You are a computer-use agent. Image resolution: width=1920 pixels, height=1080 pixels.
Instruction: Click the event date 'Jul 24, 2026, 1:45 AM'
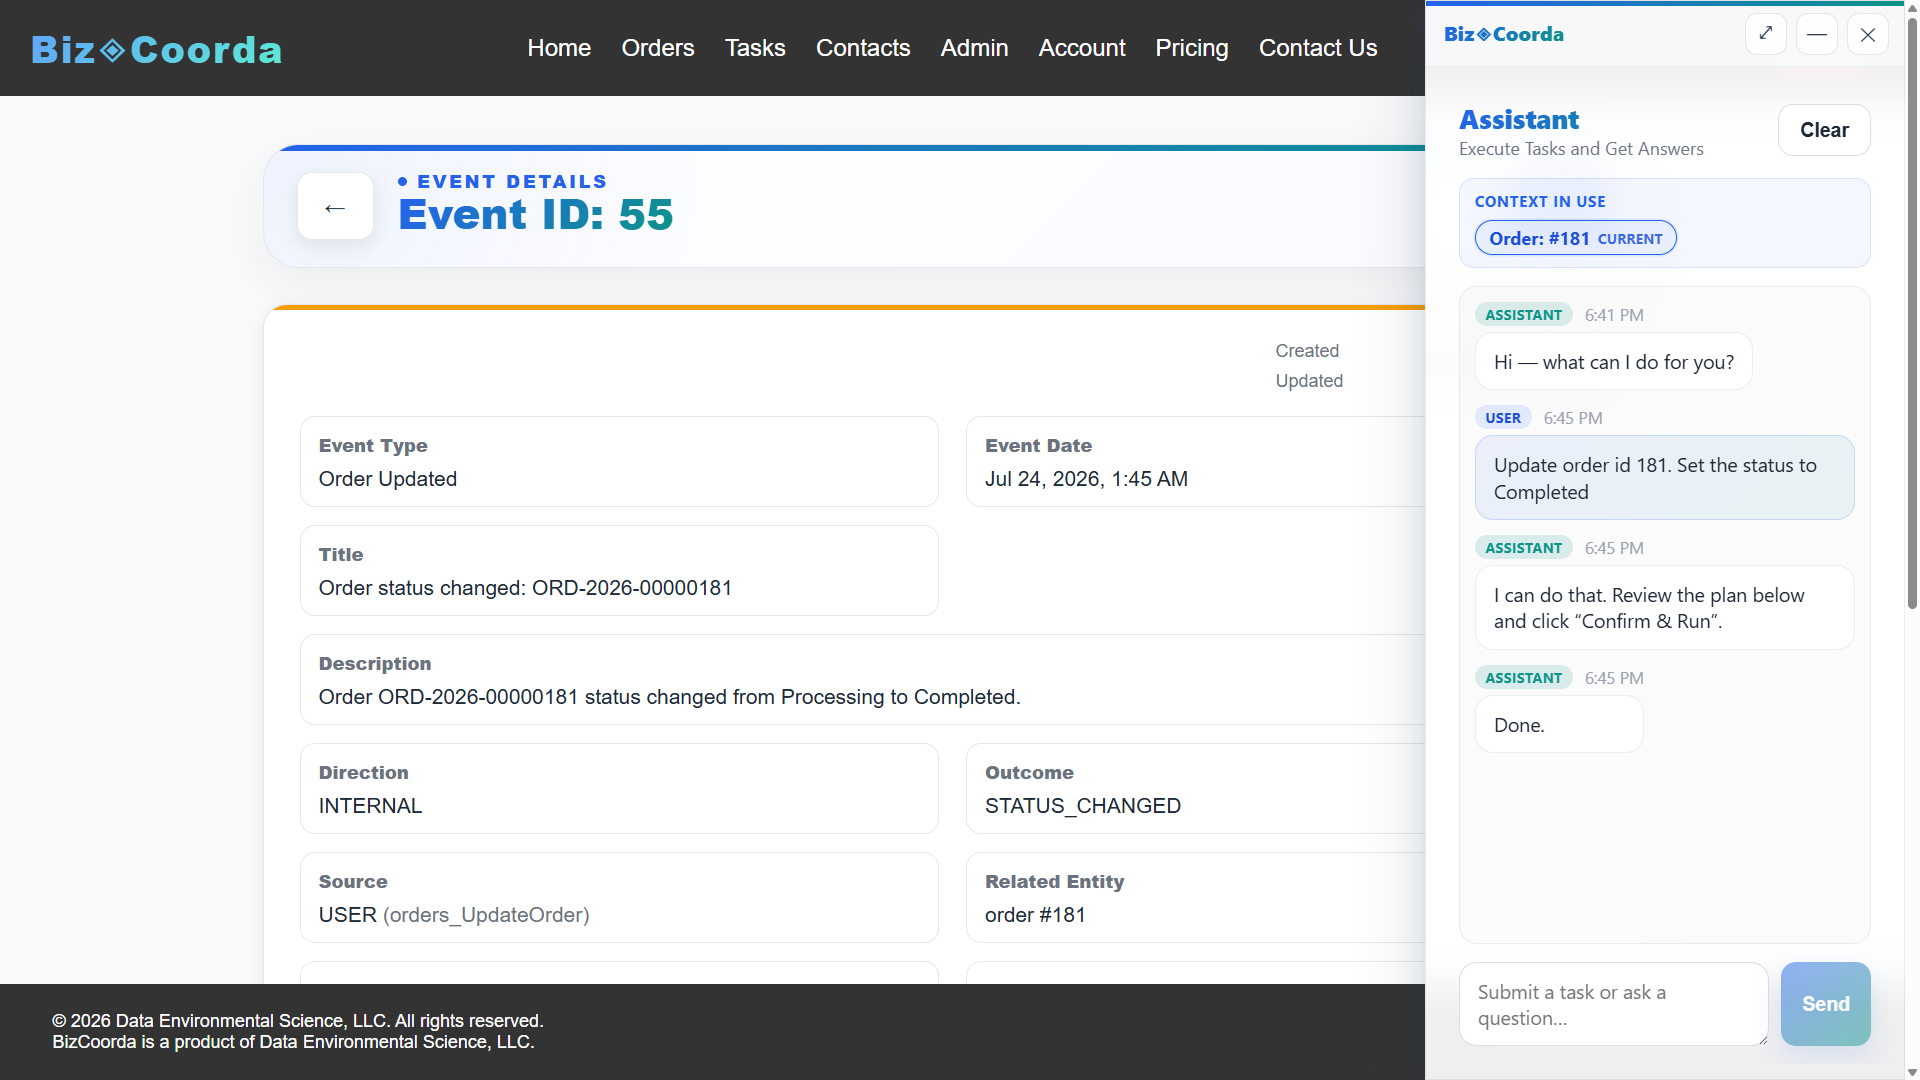(1086, 479)
